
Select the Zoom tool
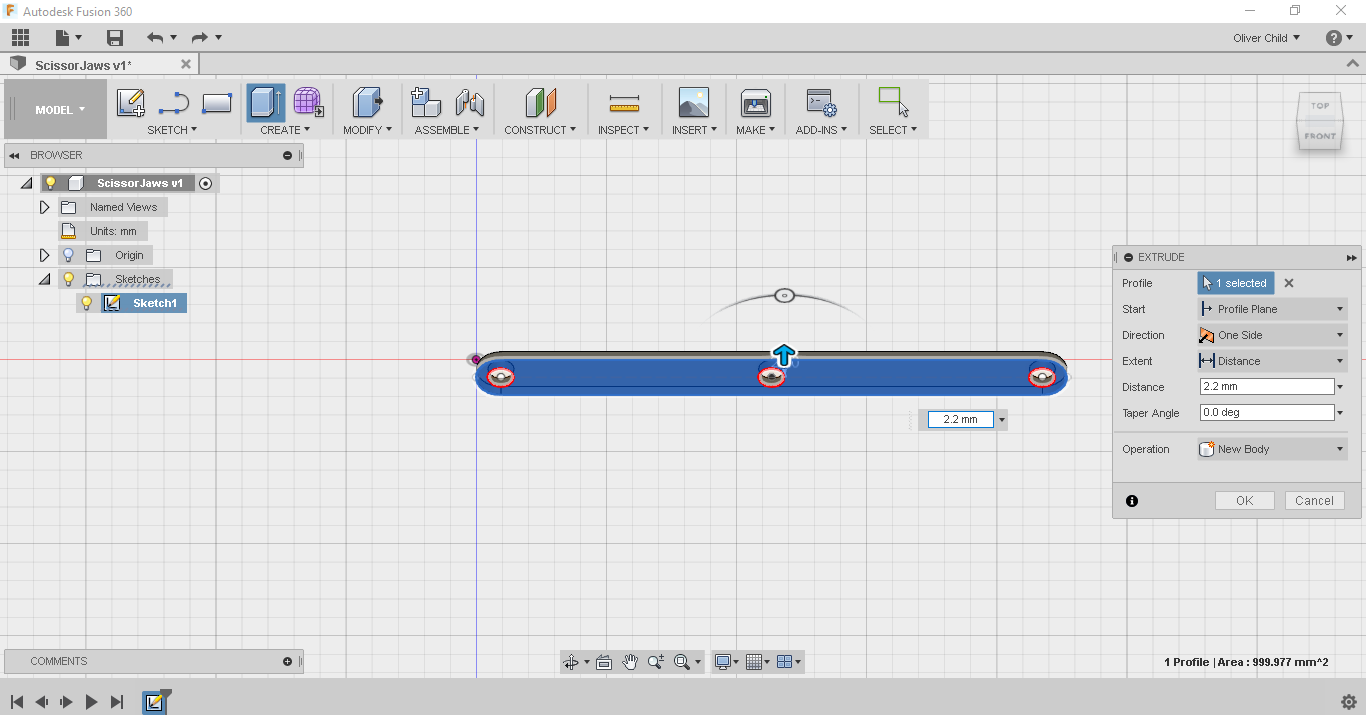pos(655,661)
